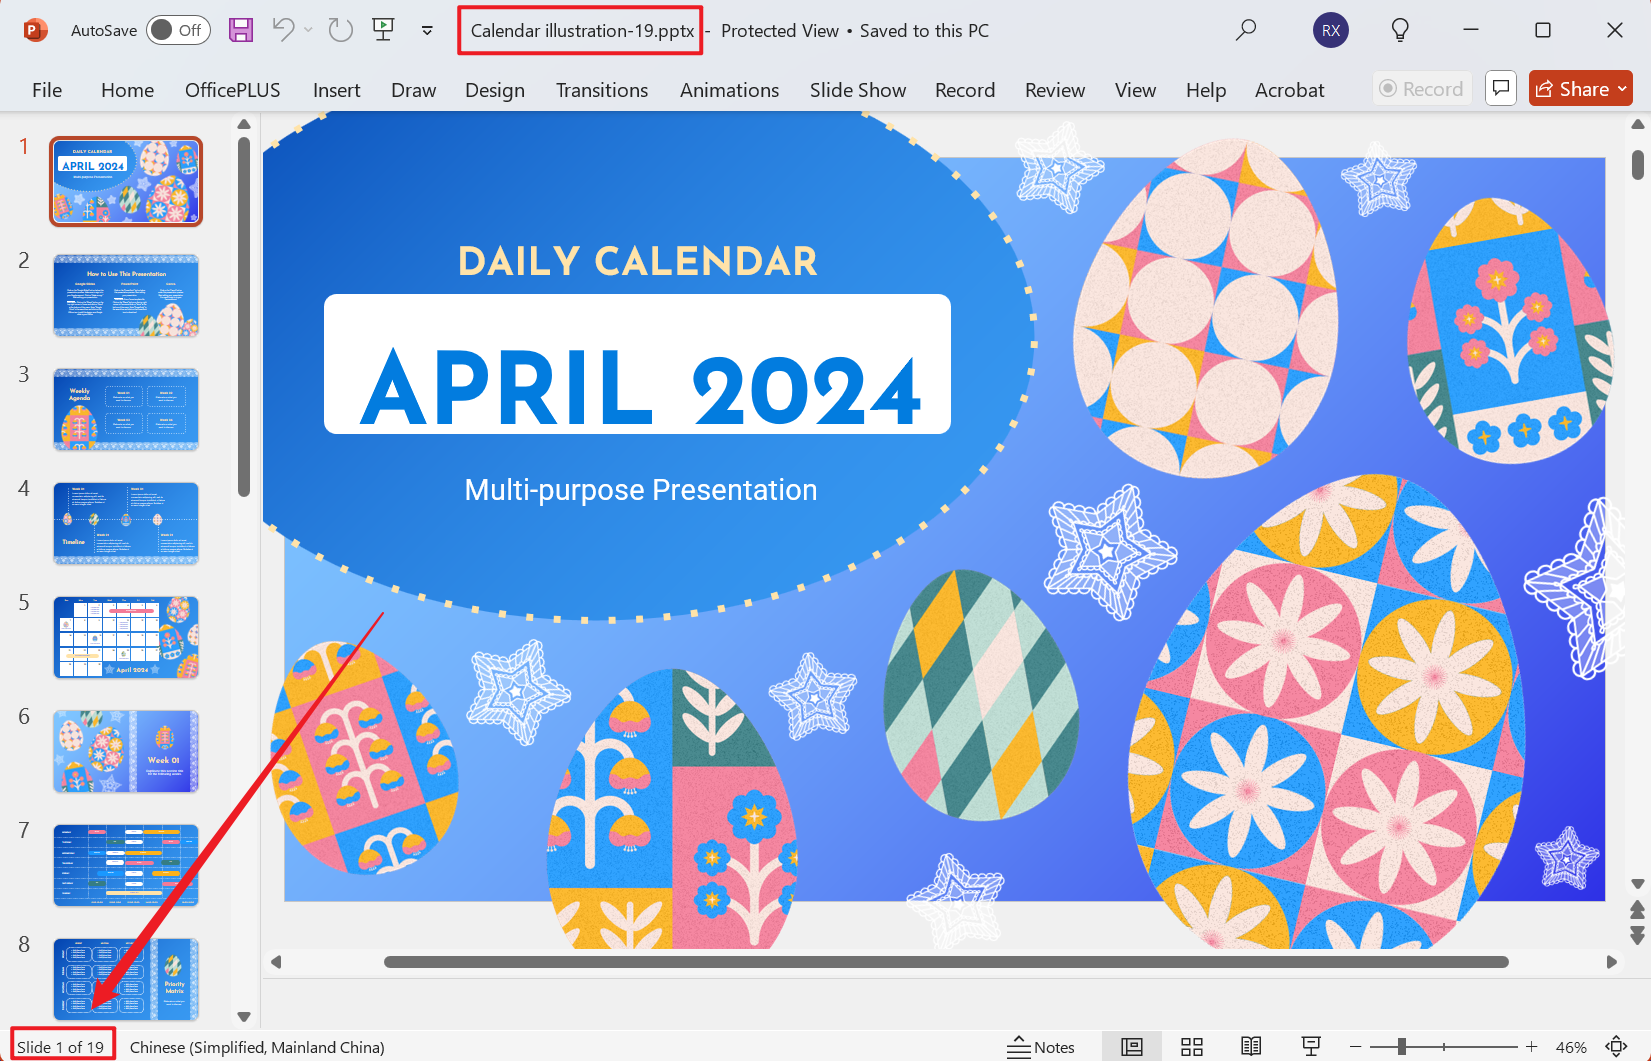Click the Save icon in title bar
Screen dimensions: 1651x1061
coord(241,30)
